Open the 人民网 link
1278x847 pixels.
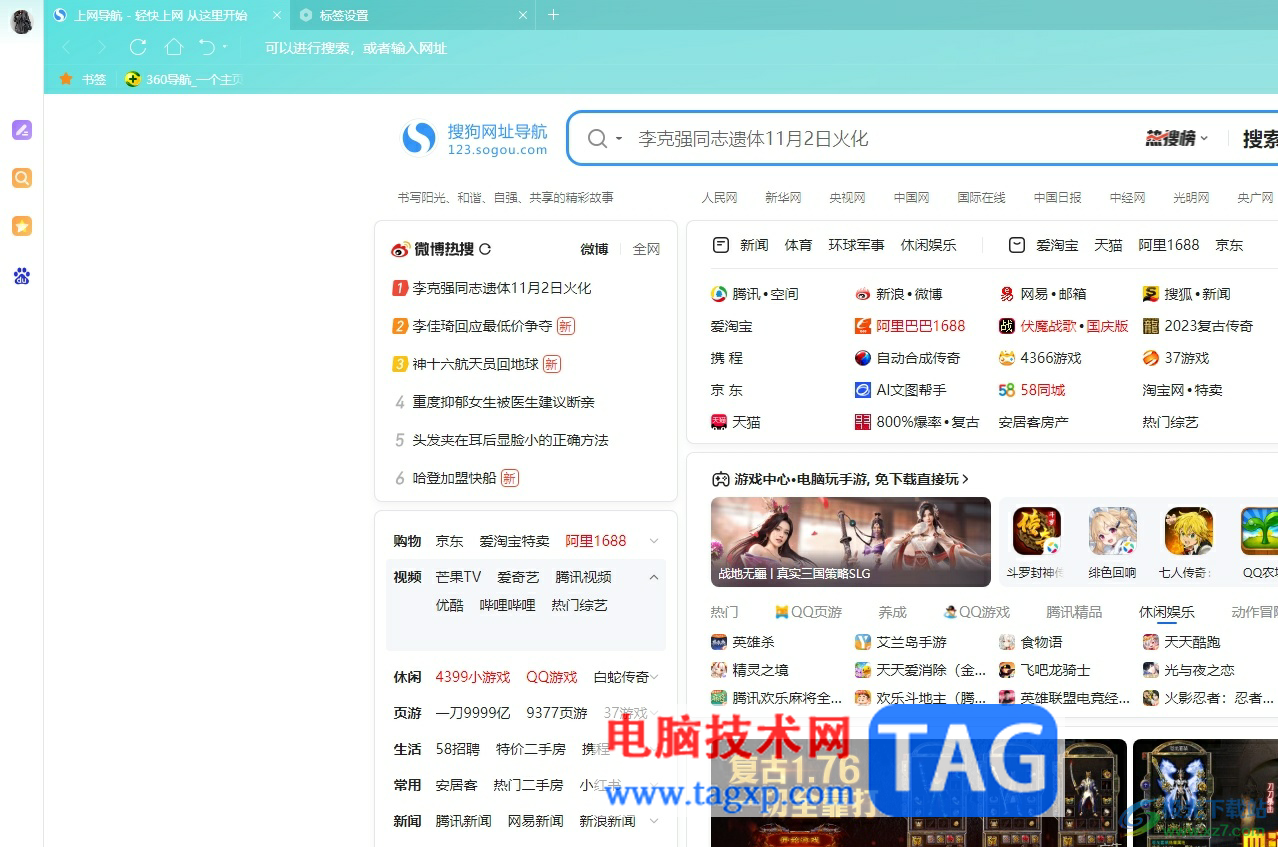tap(719, 198)
